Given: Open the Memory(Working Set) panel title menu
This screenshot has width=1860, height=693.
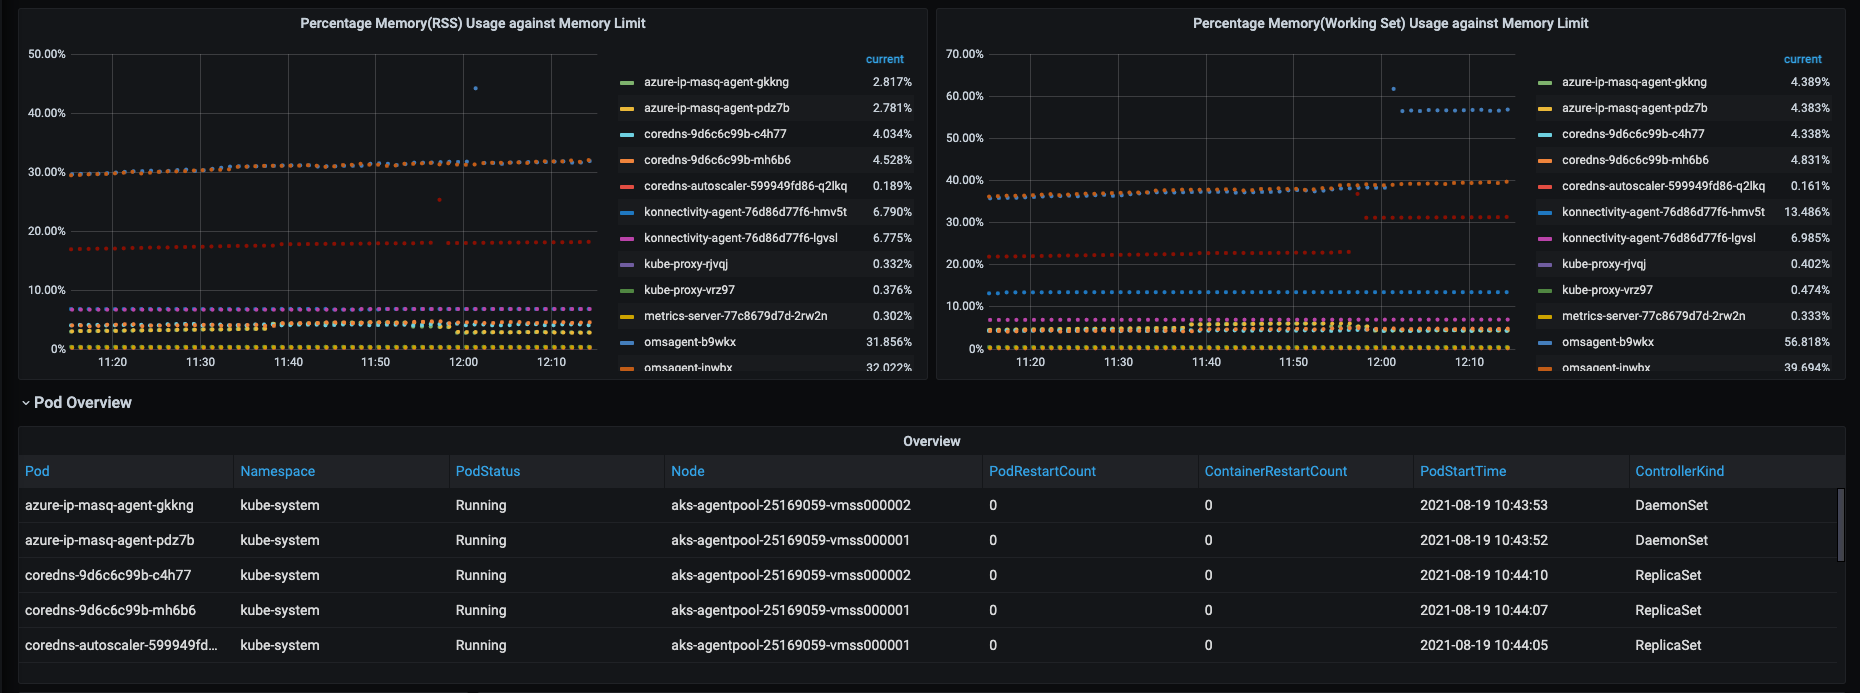Looking at the screenshot, I should pyautogui.click(x=1390, y=23).
